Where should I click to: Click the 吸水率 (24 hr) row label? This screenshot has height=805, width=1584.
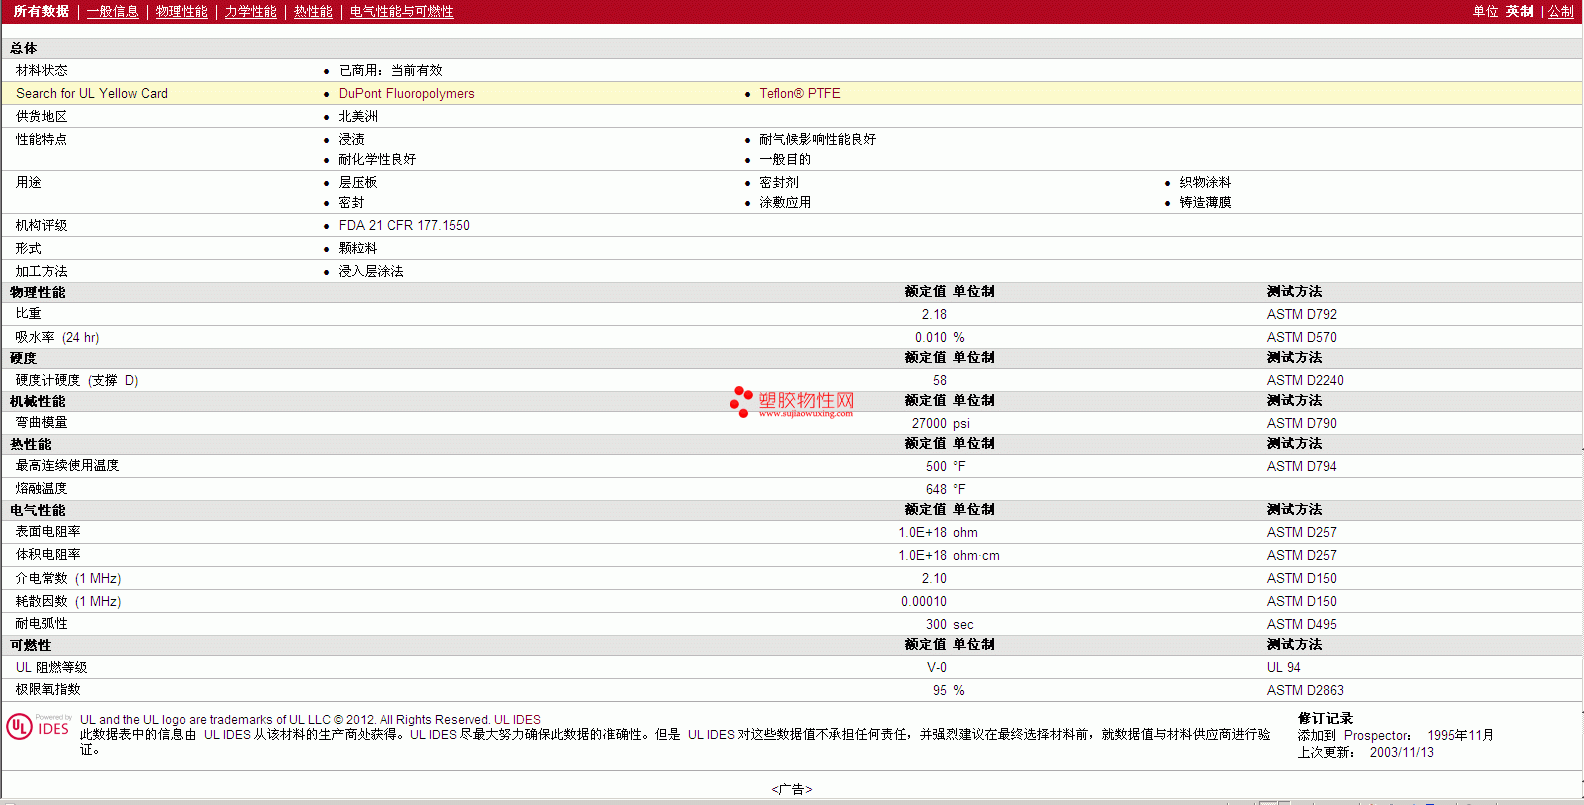coord(57,337)
